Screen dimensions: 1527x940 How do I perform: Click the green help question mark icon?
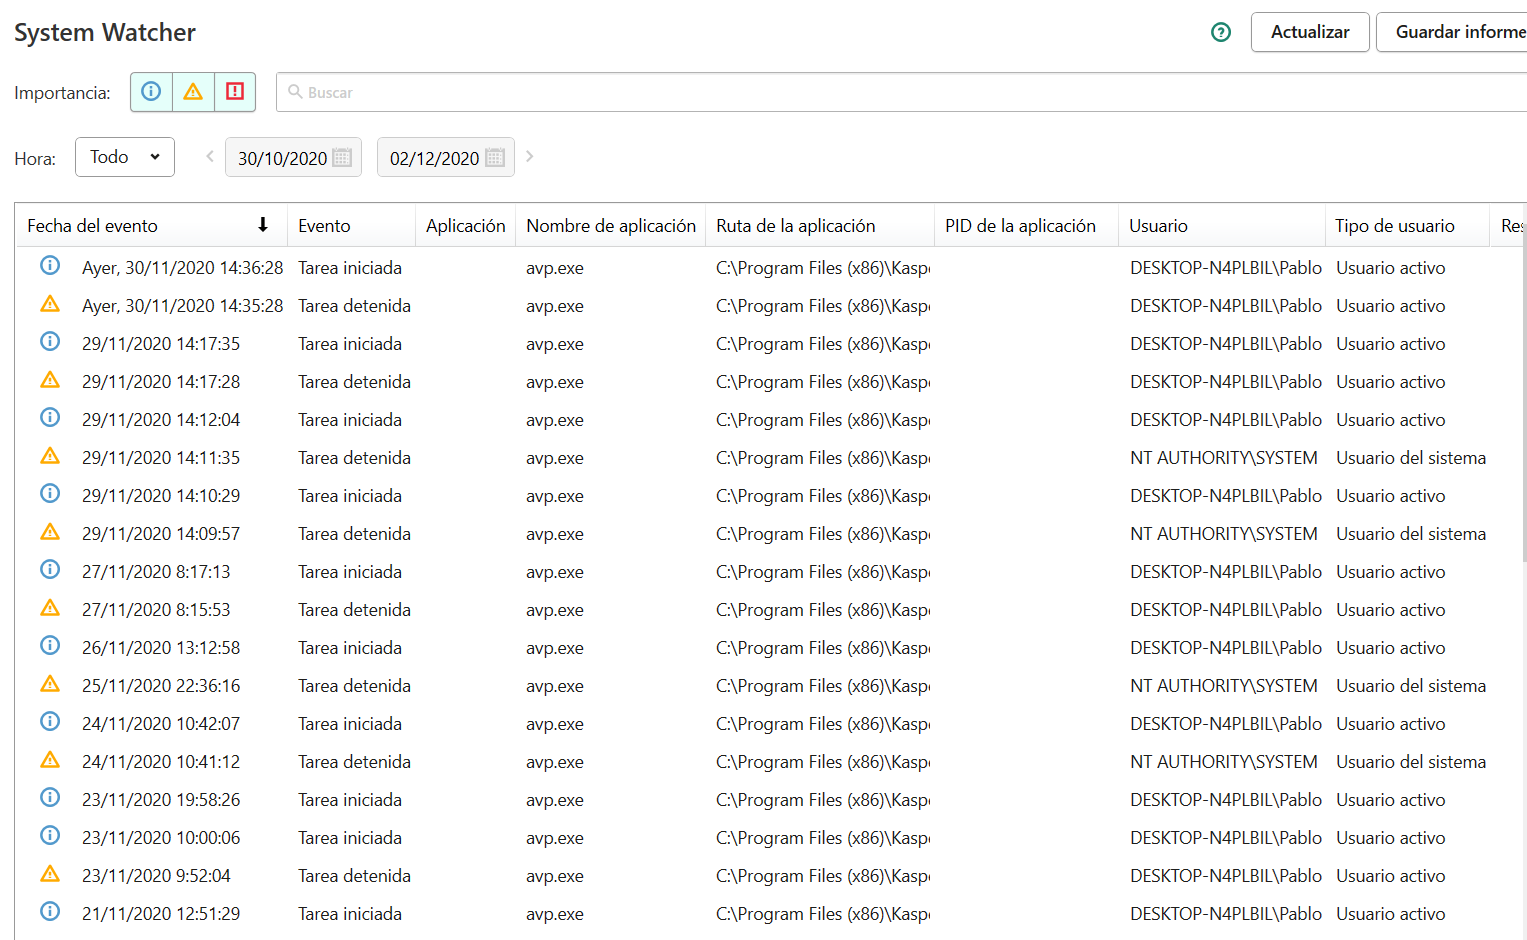point(1220,32)
